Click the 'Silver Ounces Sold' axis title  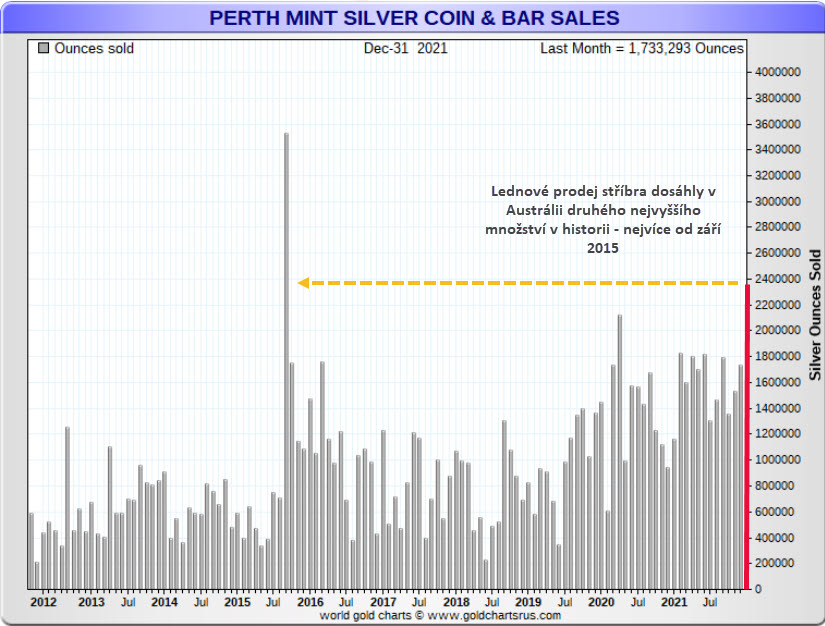point(815,315)
